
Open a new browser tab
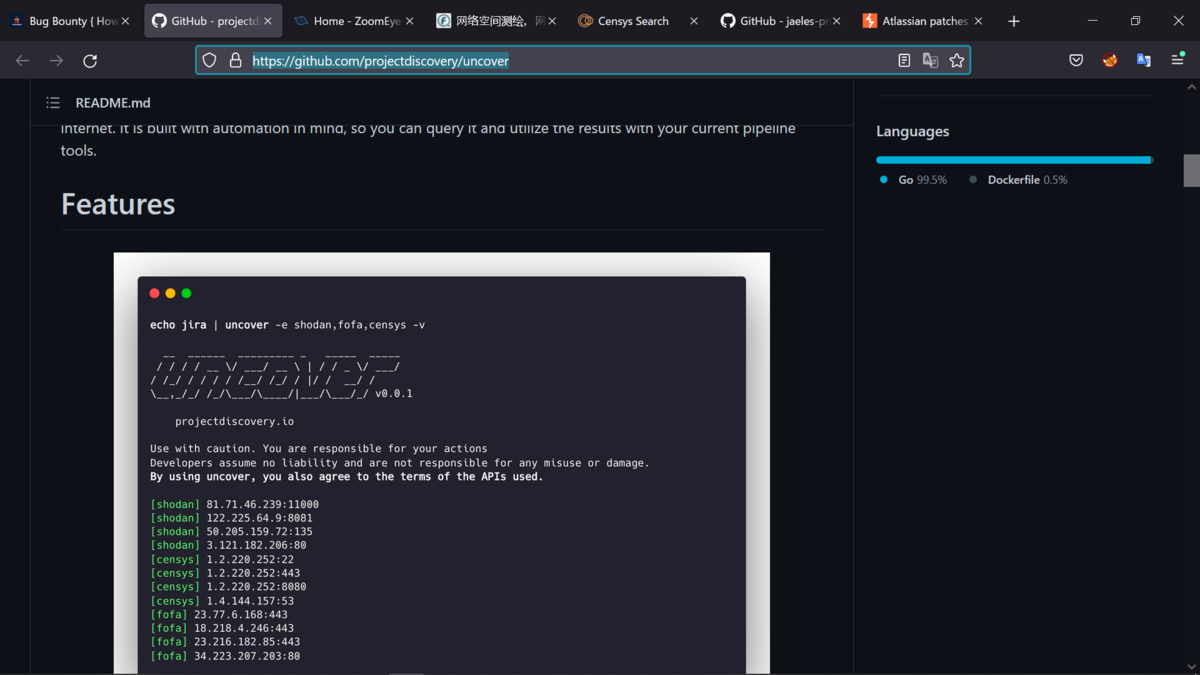pos(1014,21)
